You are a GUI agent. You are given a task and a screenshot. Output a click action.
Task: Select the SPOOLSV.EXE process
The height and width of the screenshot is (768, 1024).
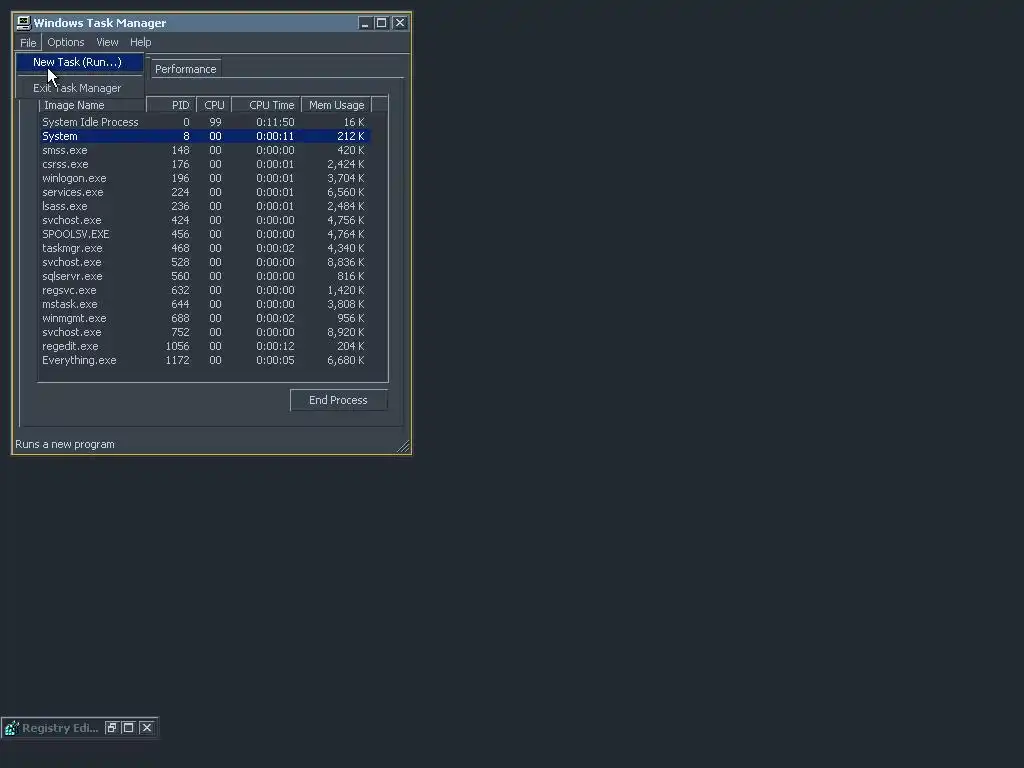click(x=205, y=234)
